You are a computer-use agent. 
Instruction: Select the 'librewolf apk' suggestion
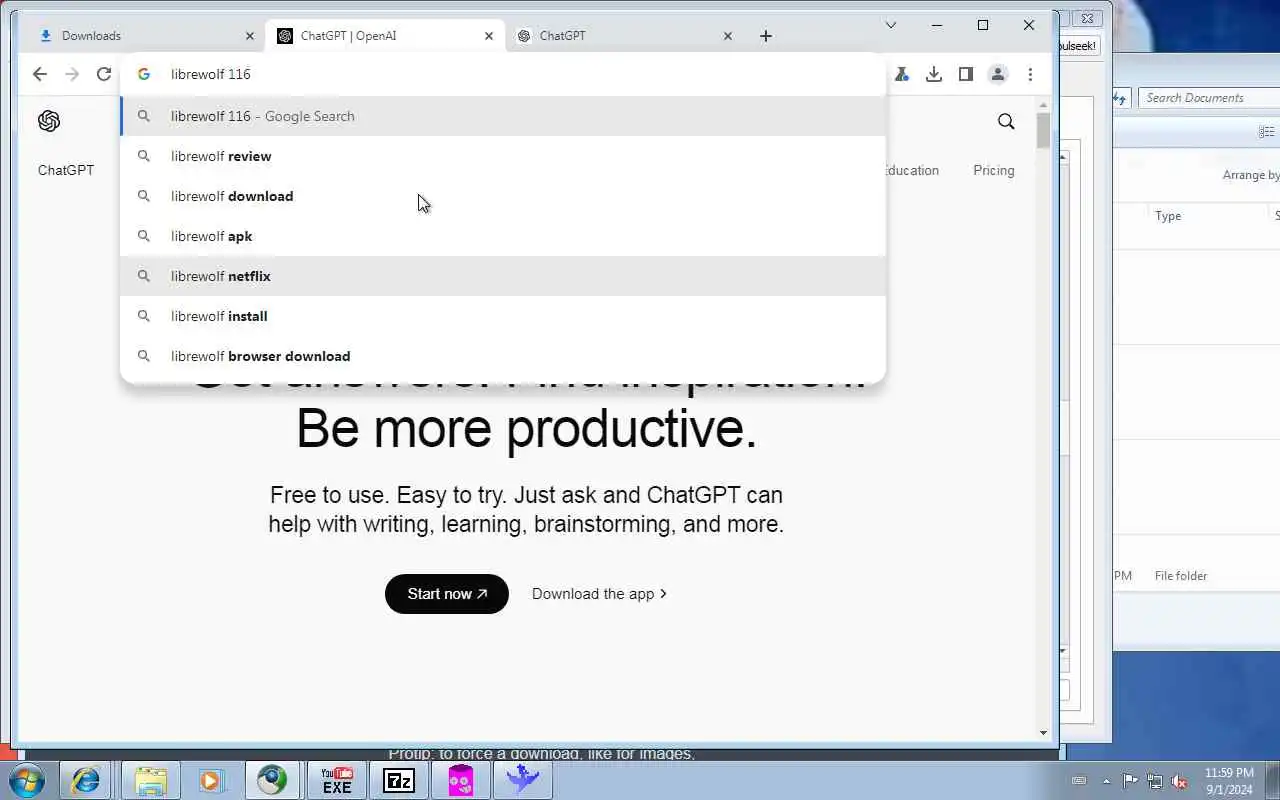pyautogui.click(x=503, y=236)
